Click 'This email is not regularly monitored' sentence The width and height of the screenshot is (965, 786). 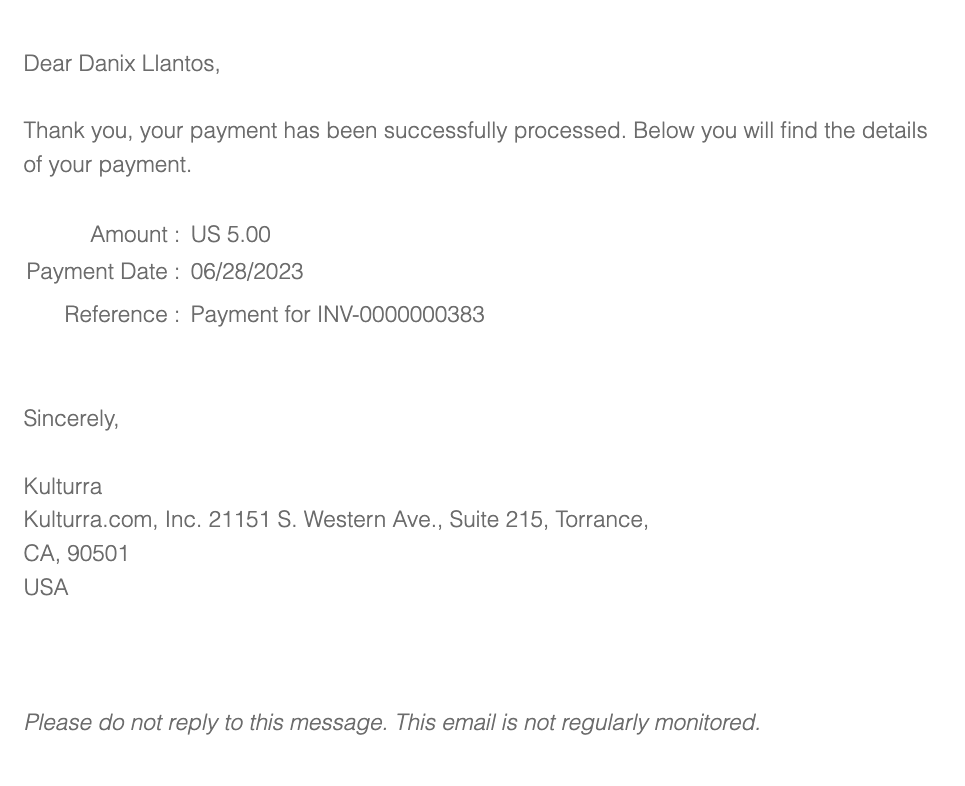pyautogui.click(x=578, y=722)
